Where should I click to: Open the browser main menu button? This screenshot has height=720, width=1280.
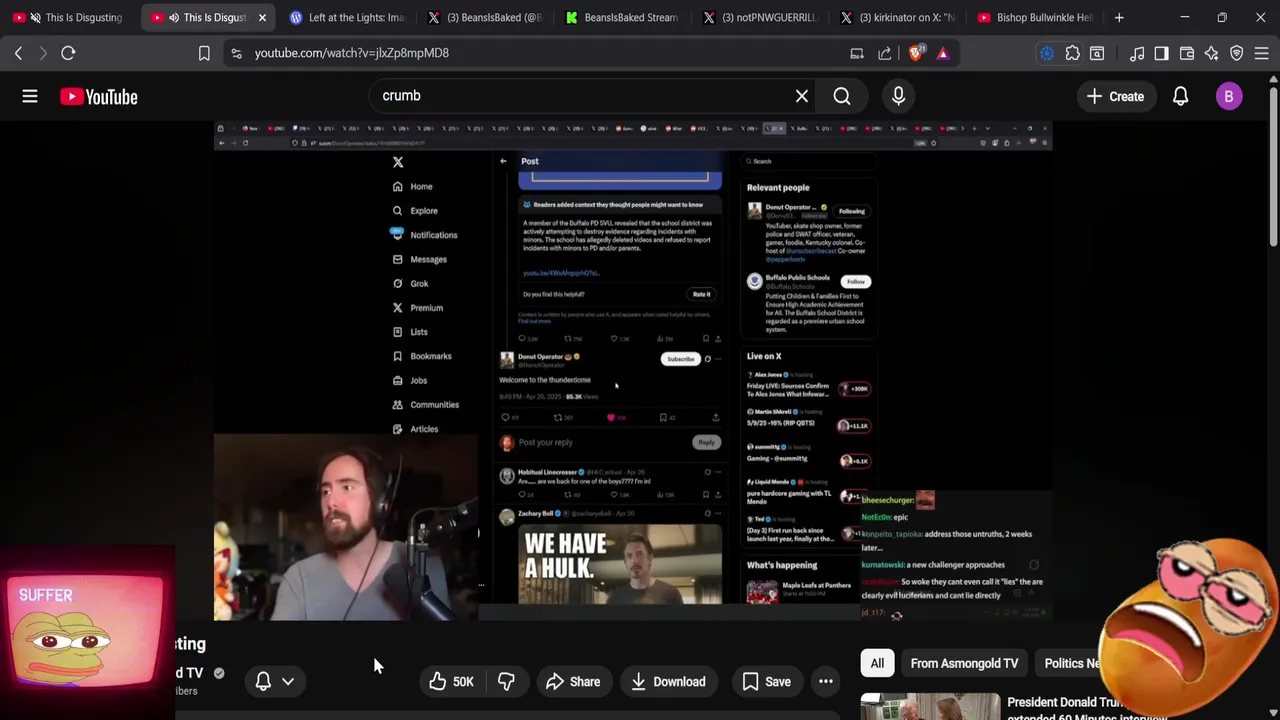tap(1262, 53)
